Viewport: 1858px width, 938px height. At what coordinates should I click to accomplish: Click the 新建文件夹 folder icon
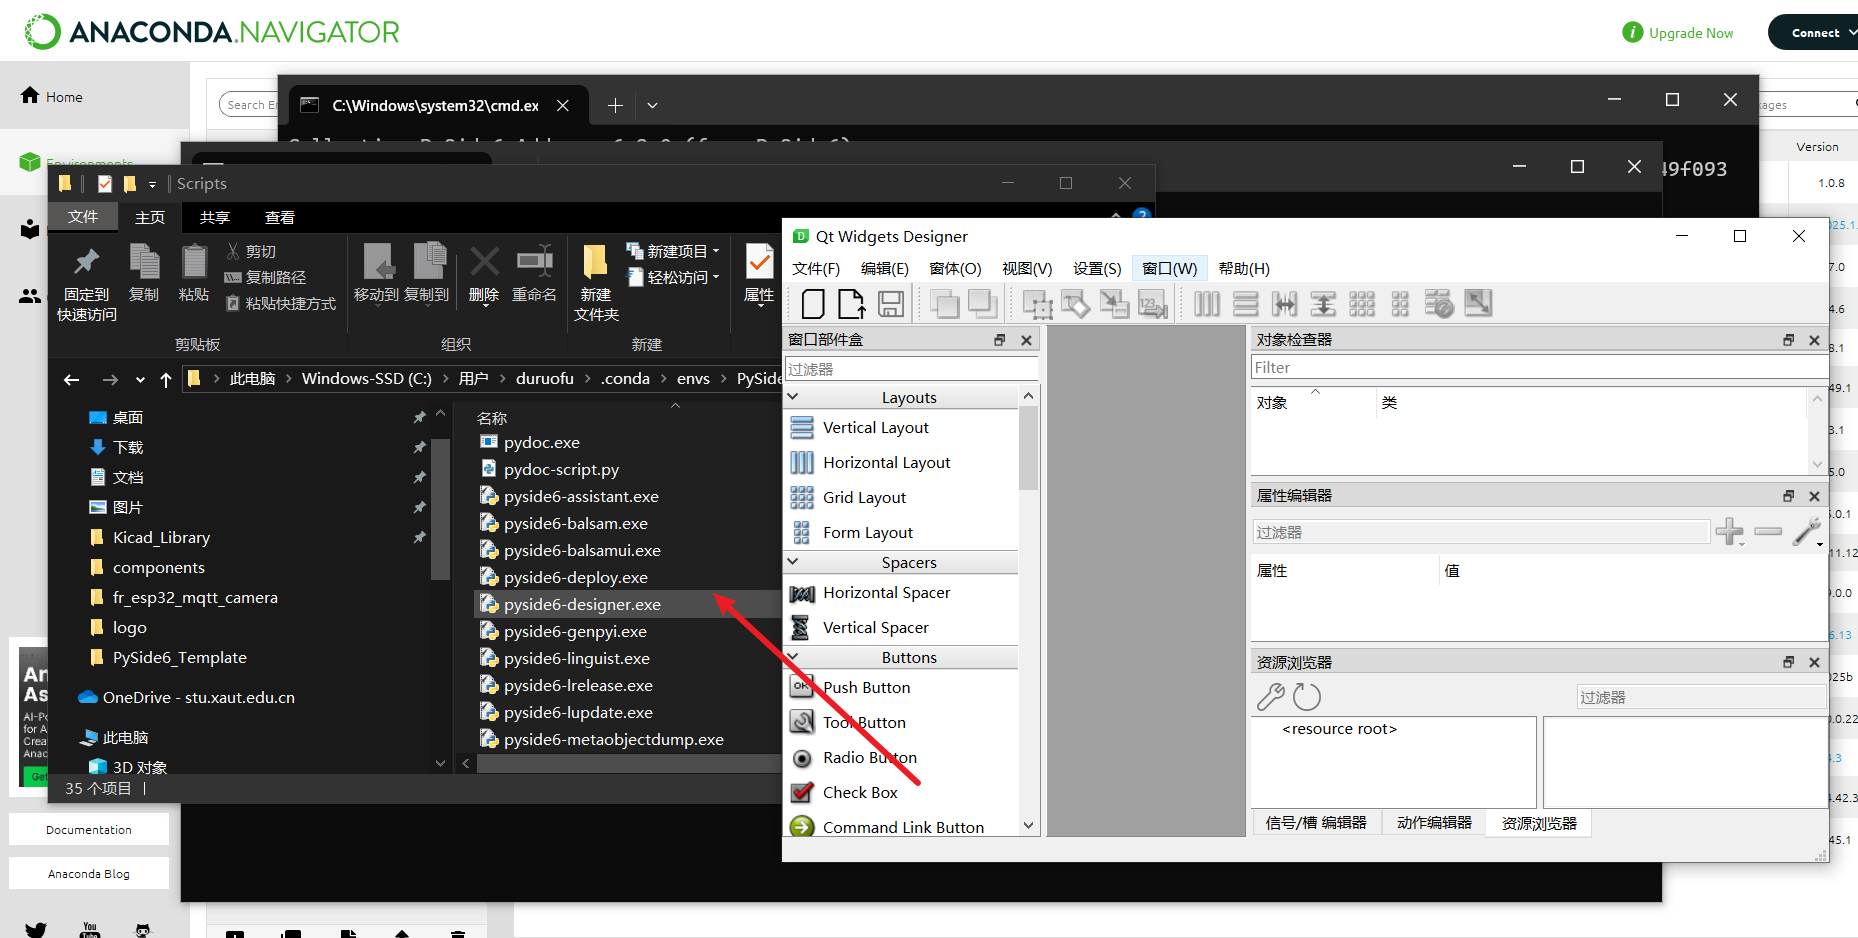[x=595, y=263]
